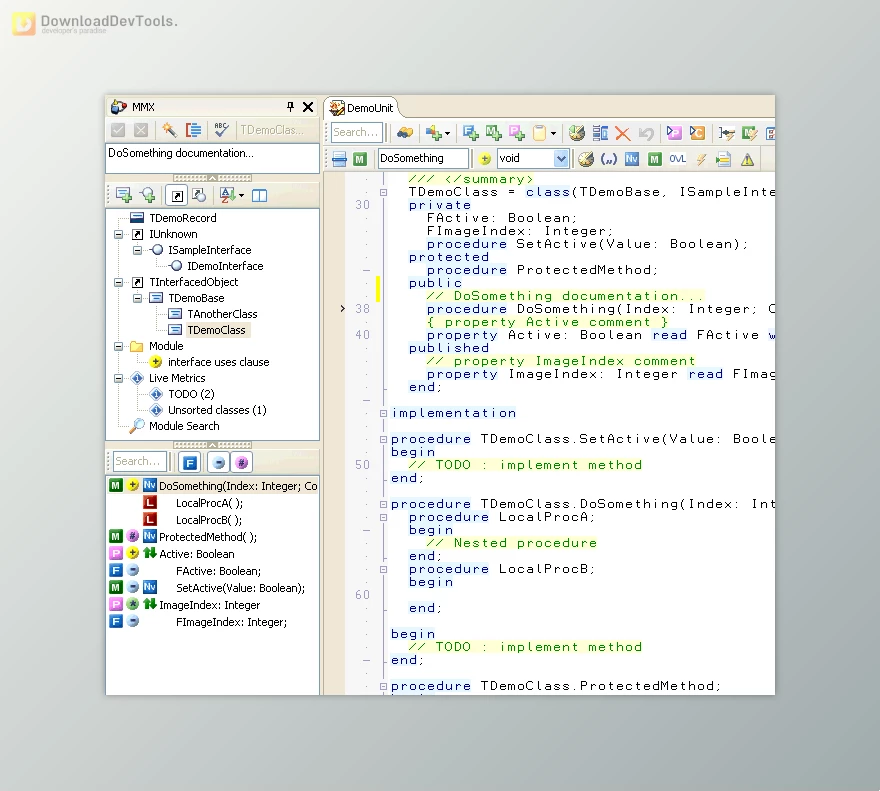This screenshot has width=880, height=791.
Task: Click the orange C convert icon
Action: [x=697, y=133]
